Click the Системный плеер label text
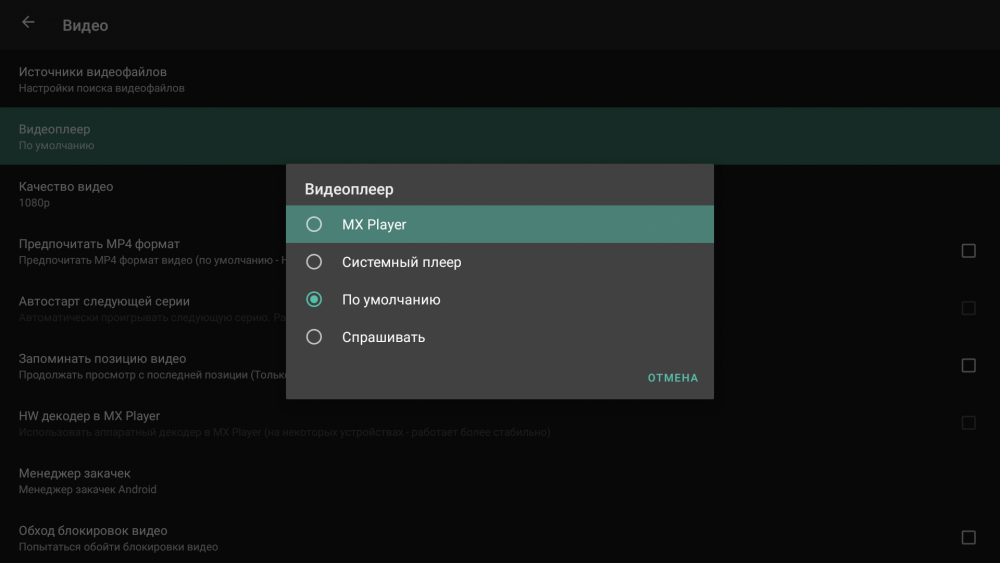The height and width of the screenshot is (563, 1000). tap(401, 262)
